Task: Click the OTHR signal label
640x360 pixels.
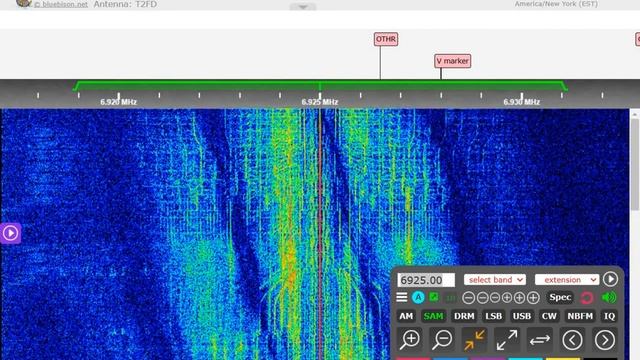Action: point(386,39)
